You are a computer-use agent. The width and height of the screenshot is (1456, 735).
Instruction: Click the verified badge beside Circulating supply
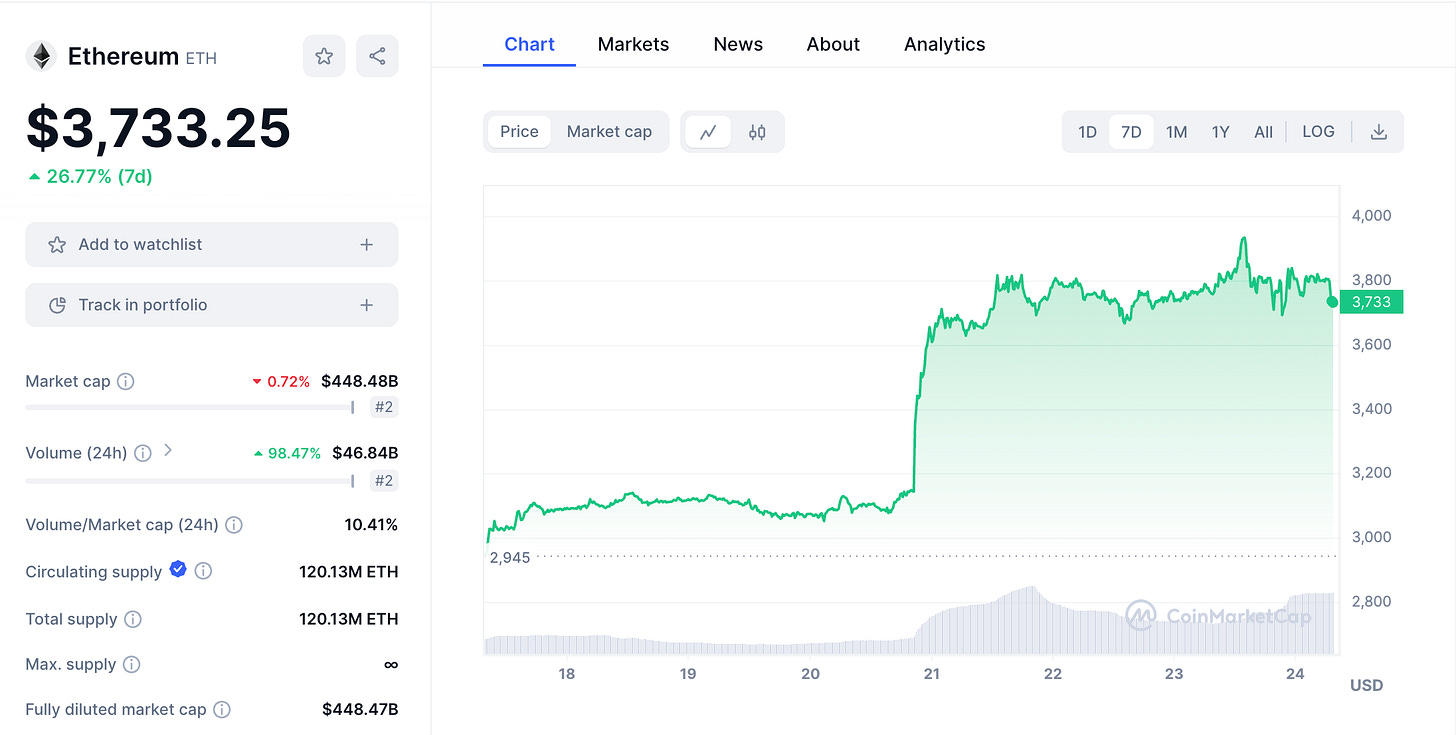point(178,570)
